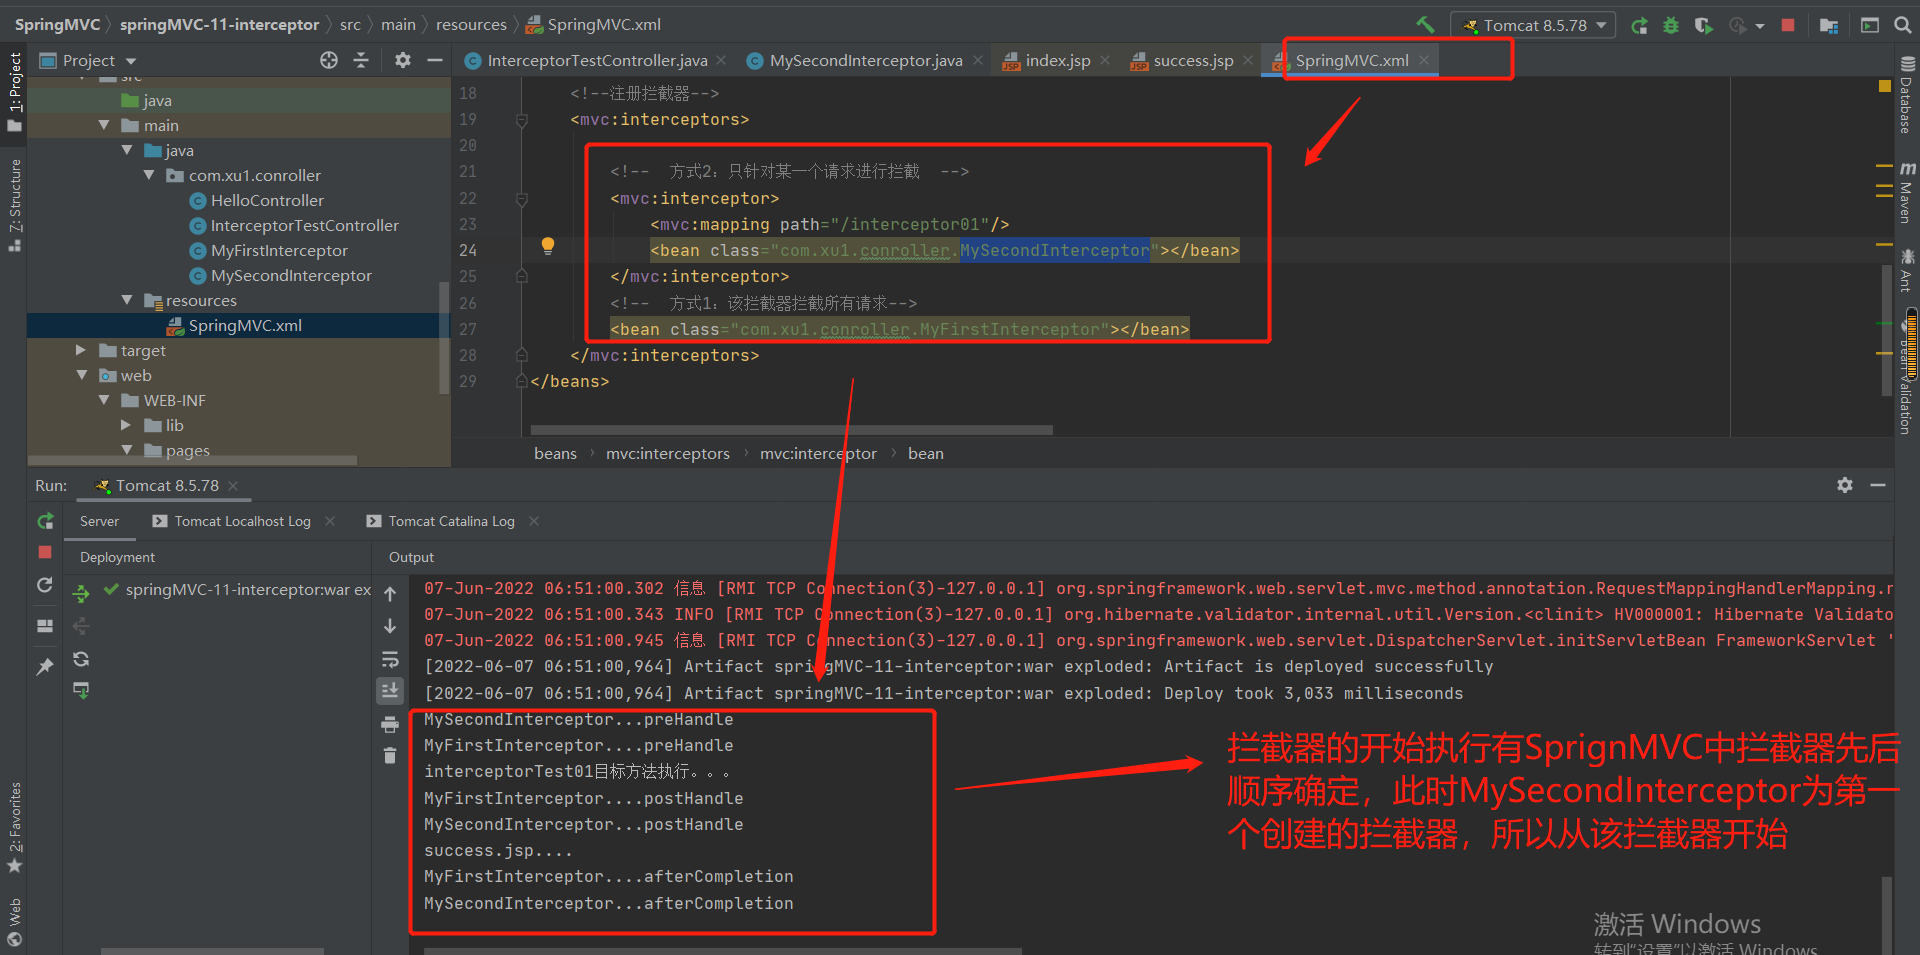The height and width of the screenshot is (955, 1920).
Task: Click the orange warning marker in error stripe
Action: [1885, 87]
